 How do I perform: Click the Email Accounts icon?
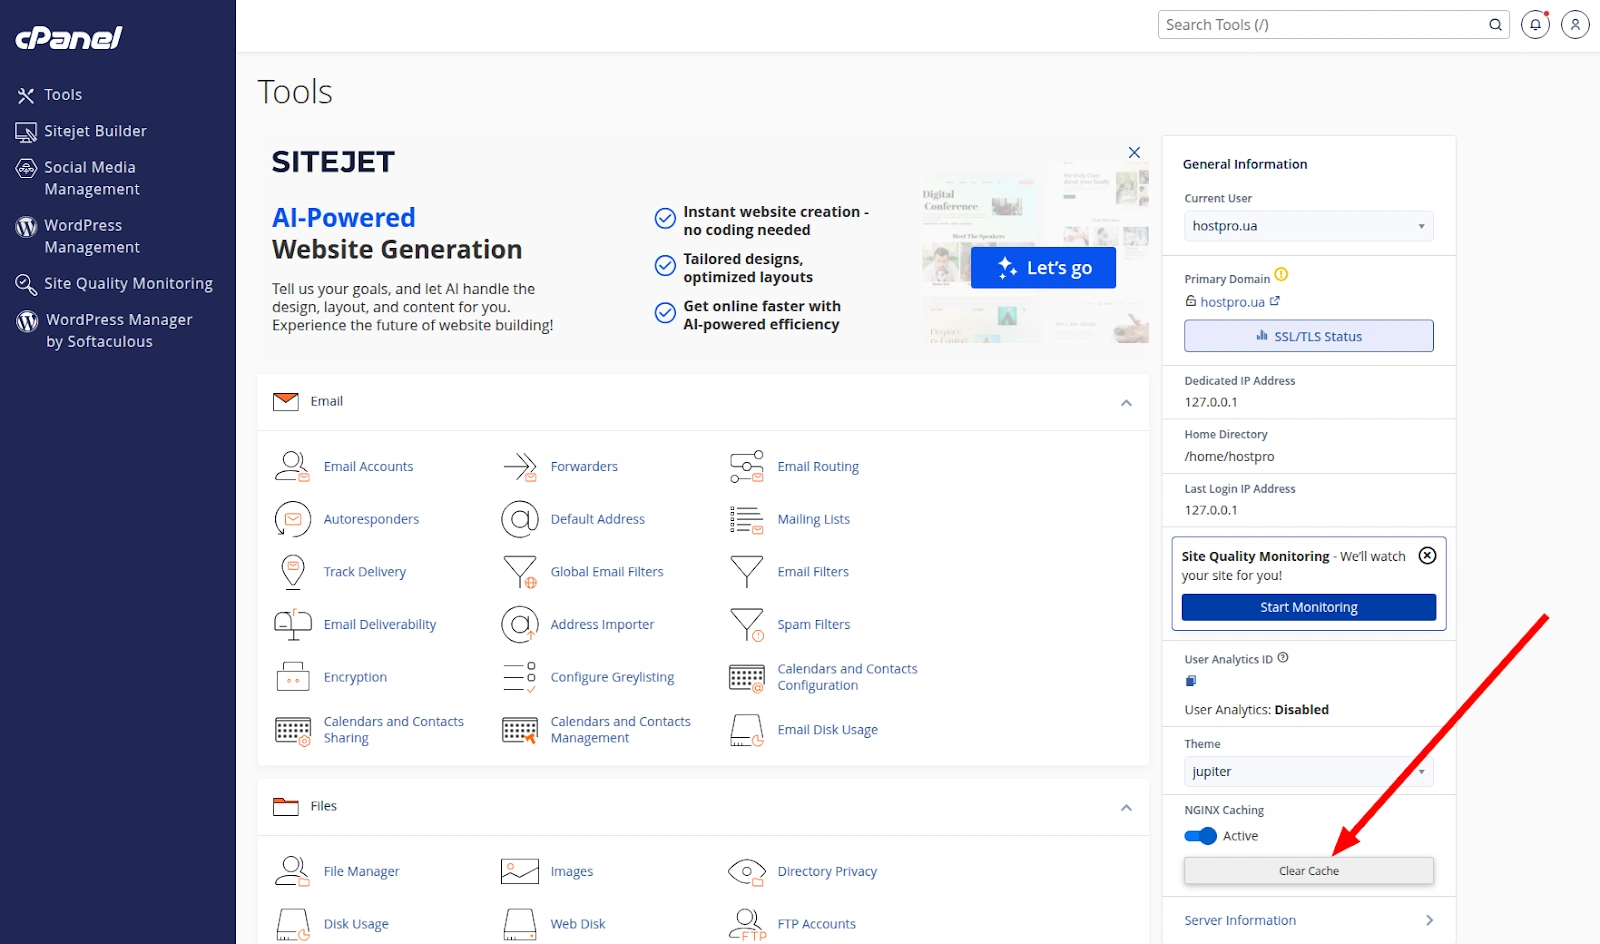292,467
